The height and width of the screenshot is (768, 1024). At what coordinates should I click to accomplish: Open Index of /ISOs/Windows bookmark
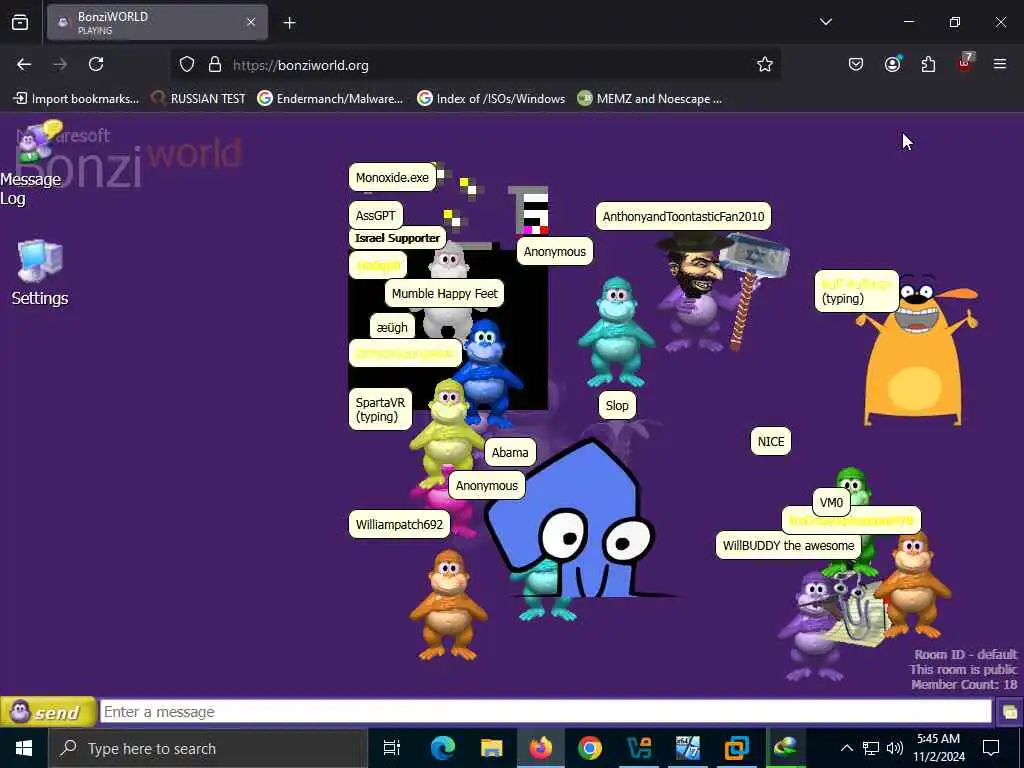point(492,99)
